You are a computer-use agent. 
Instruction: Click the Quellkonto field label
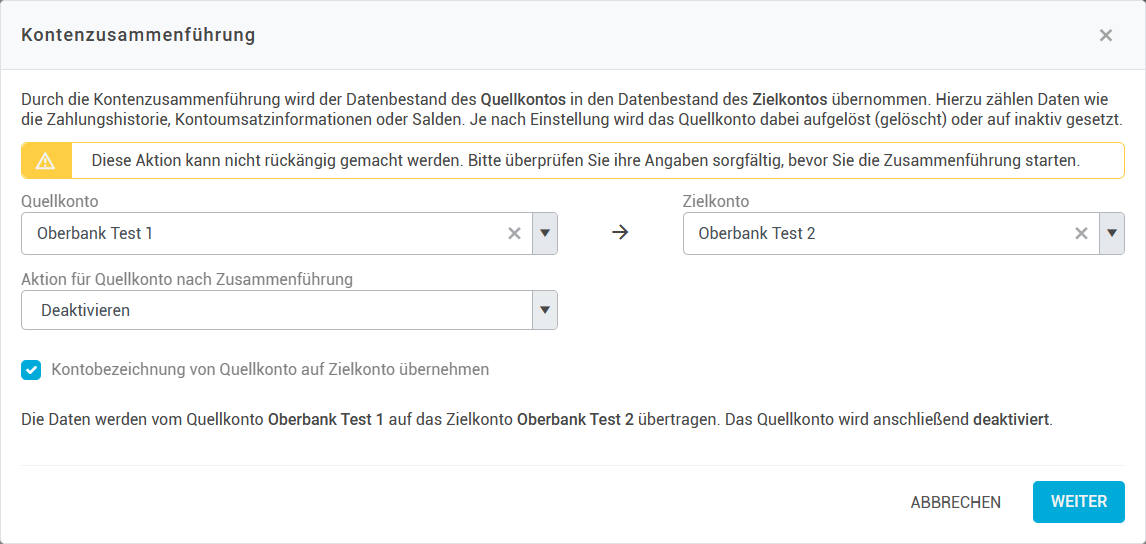click(60, 202)
